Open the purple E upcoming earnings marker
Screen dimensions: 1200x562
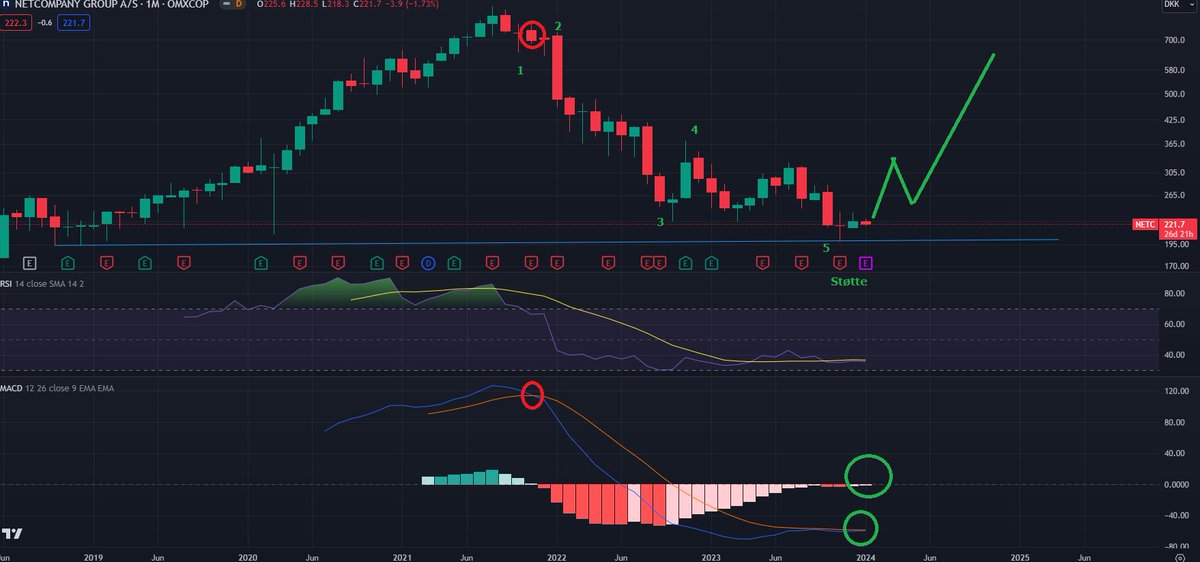click(x=866, y=262)
